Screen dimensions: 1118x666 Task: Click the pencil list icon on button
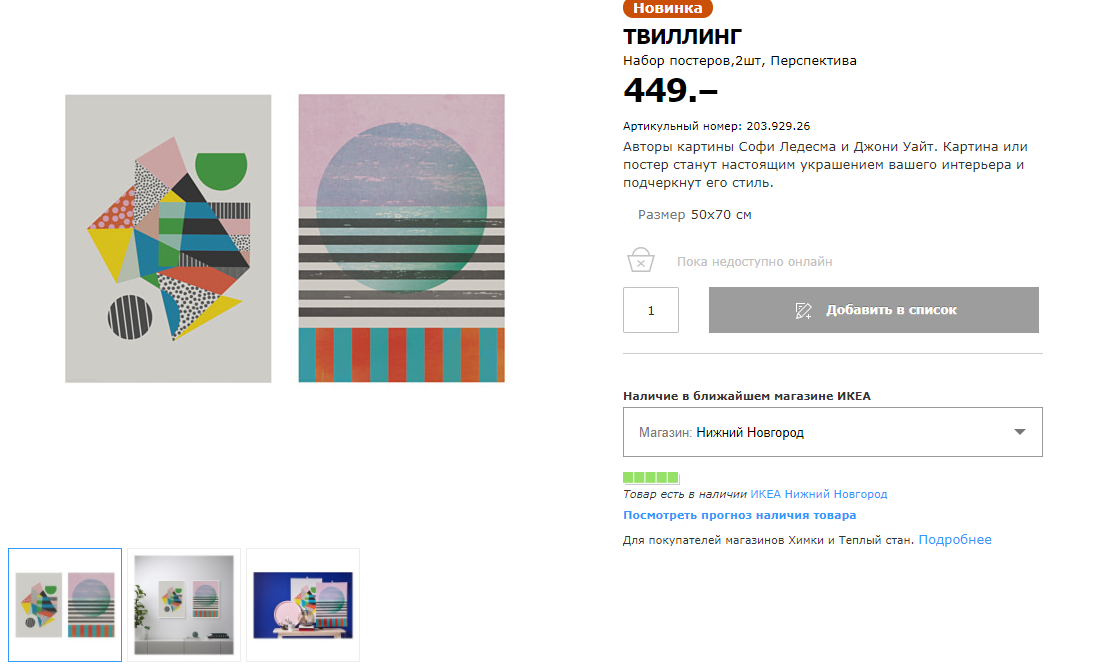[x=804, y=310]
